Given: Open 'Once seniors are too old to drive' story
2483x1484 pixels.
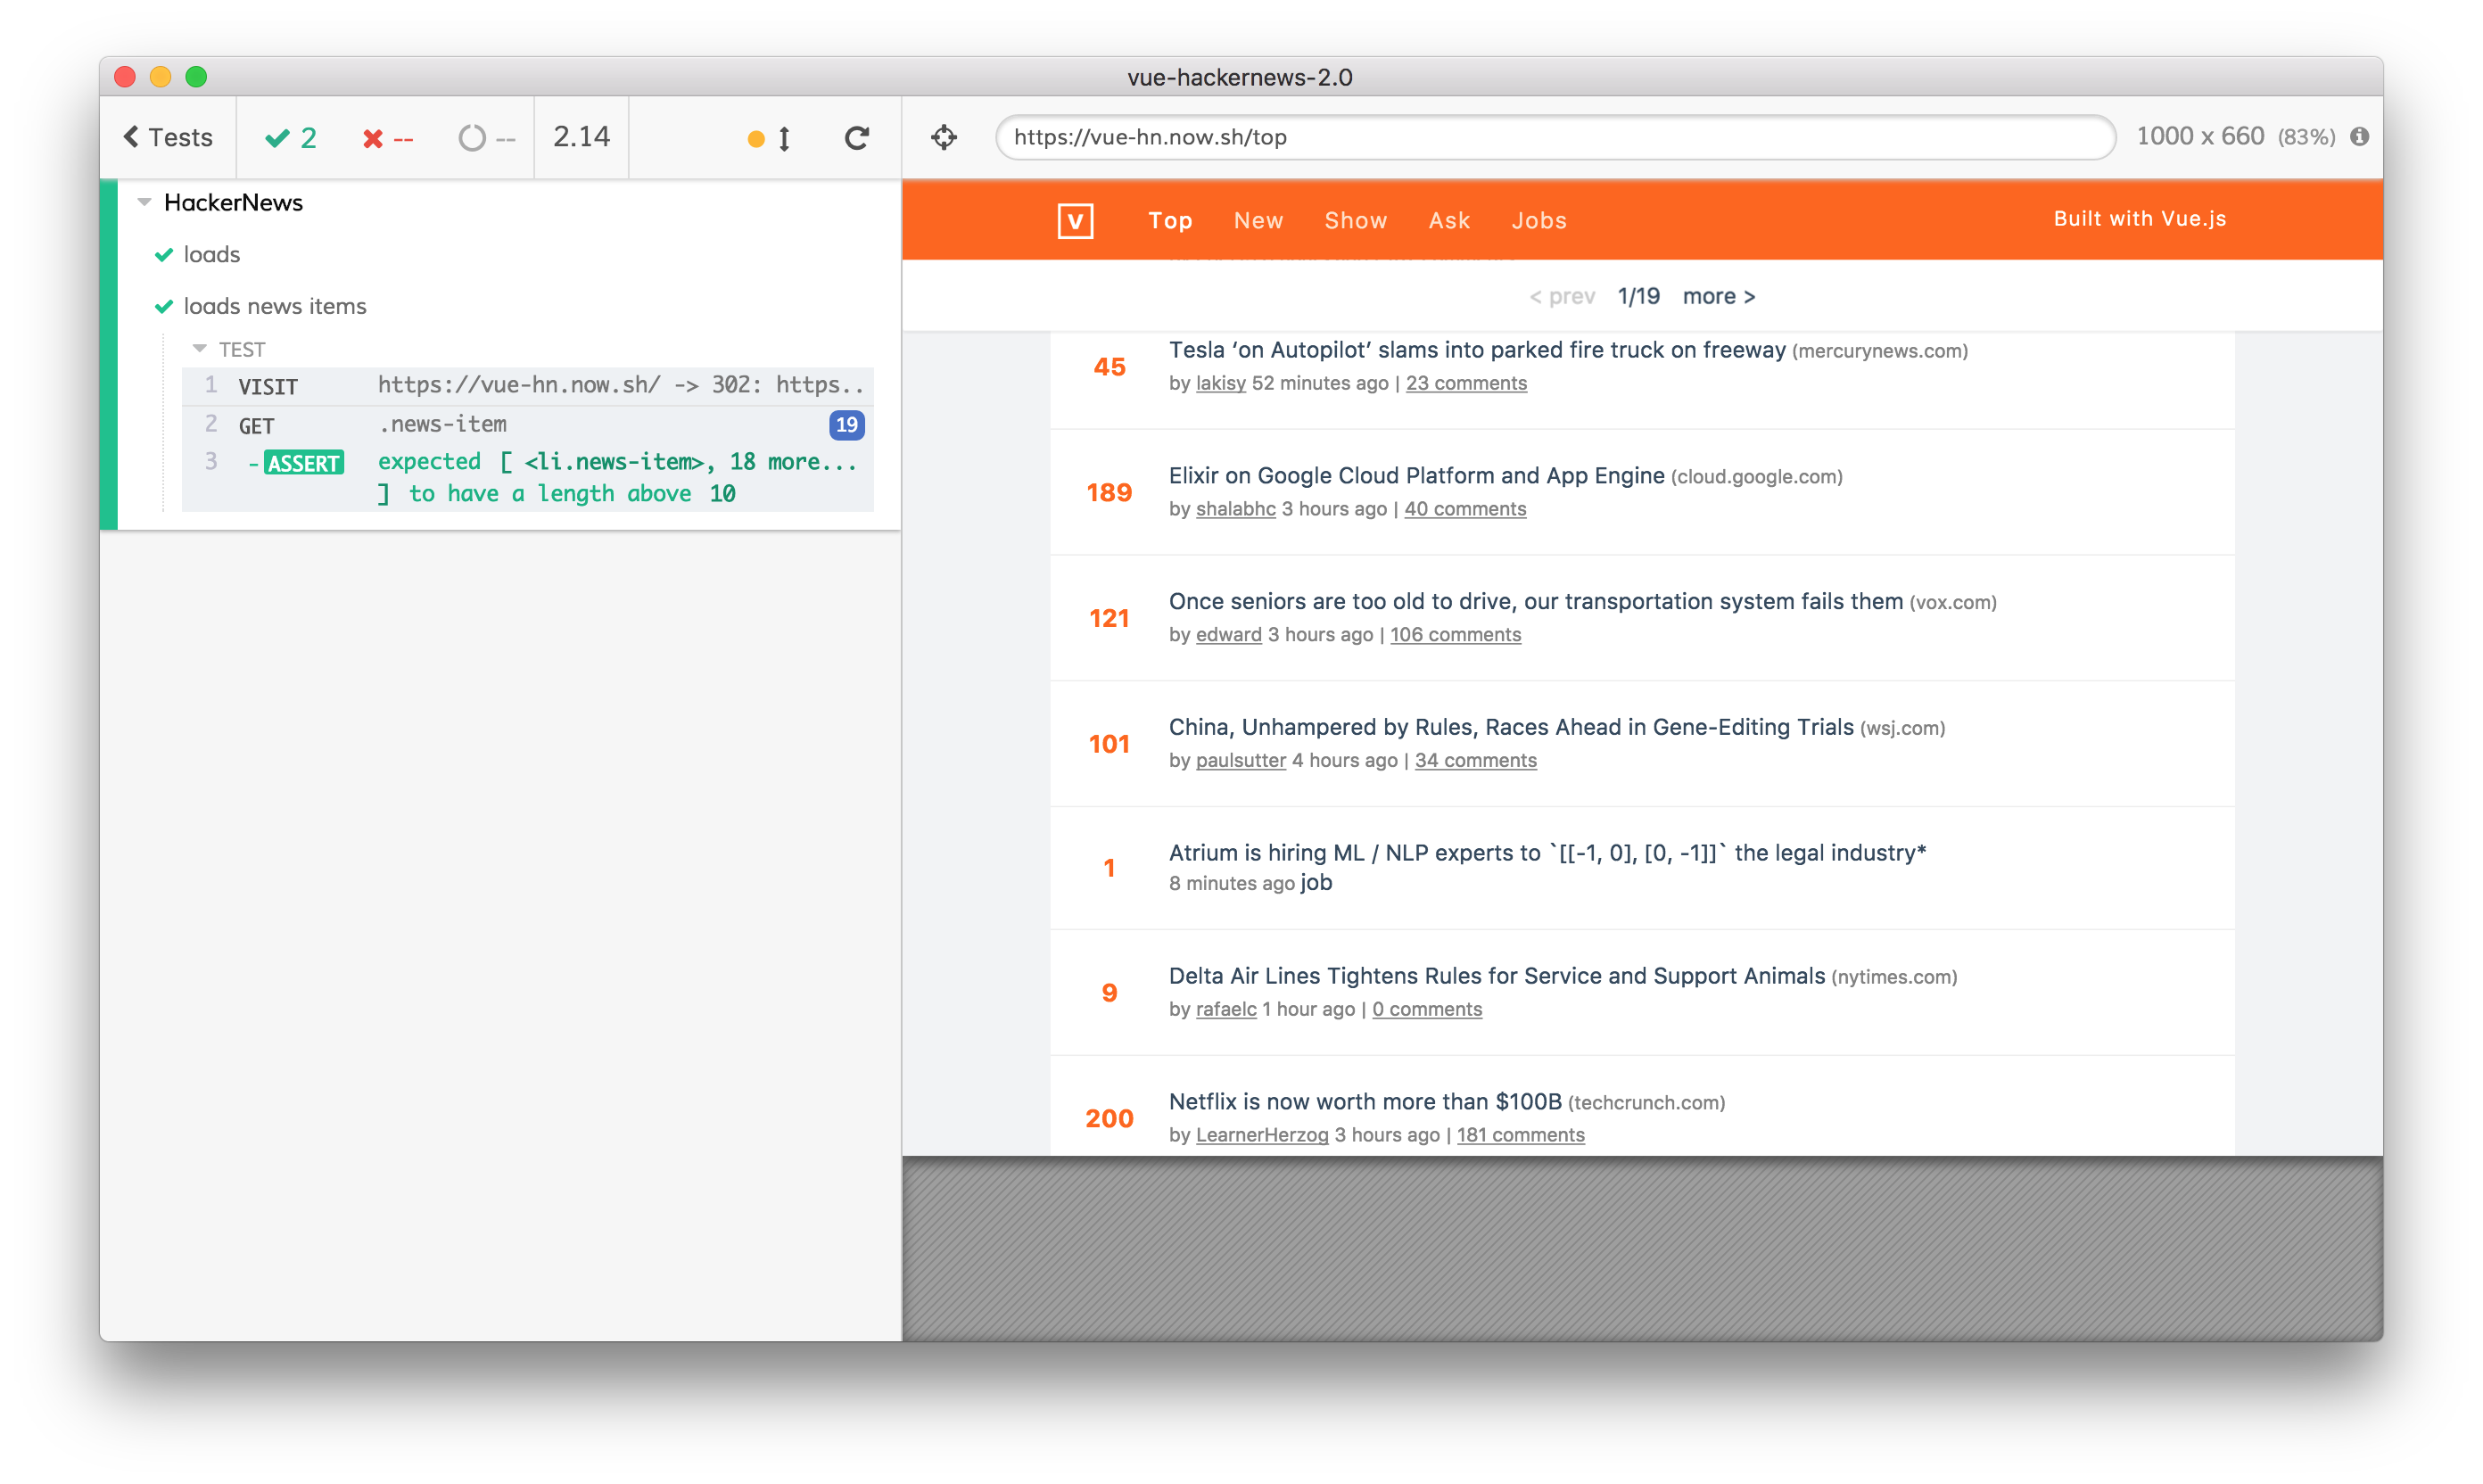Looking at the screenshot, I should point(1535,602).
